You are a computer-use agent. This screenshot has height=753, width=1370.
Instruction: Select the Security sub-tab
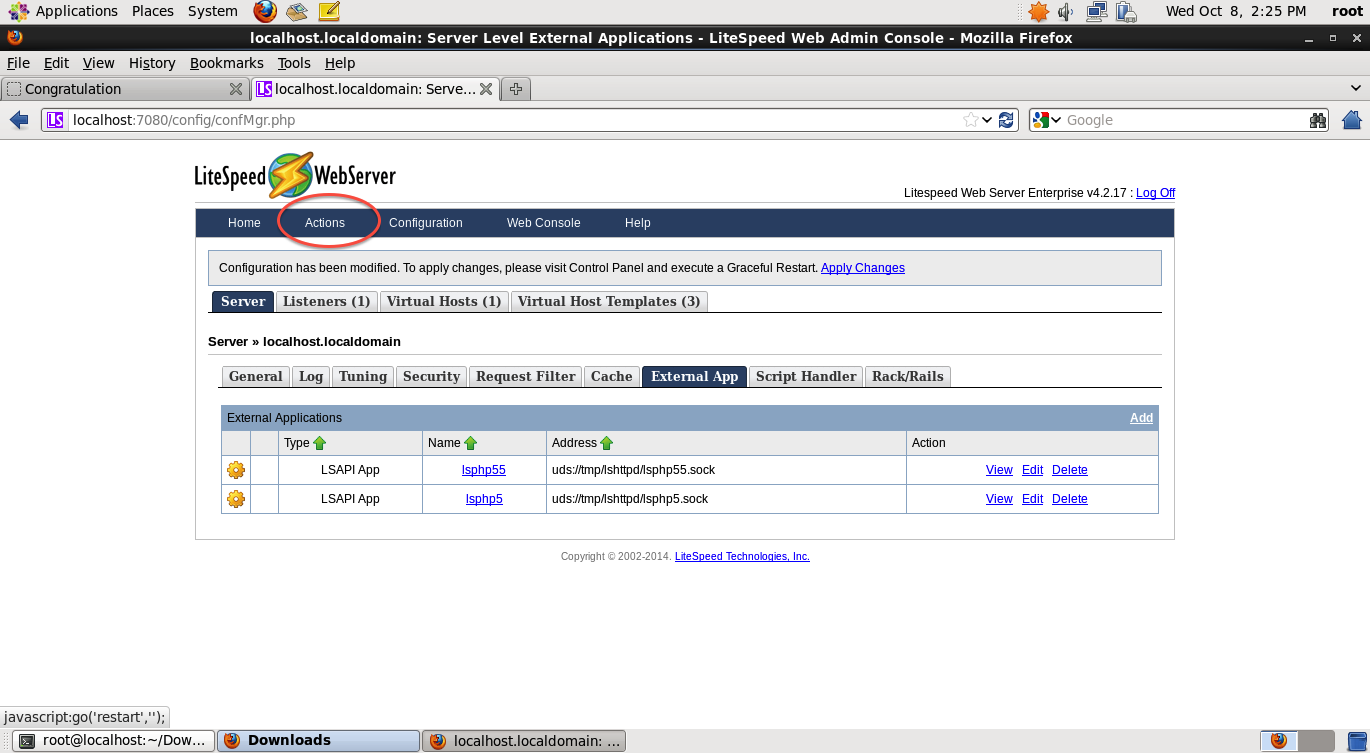pos(431,376)
